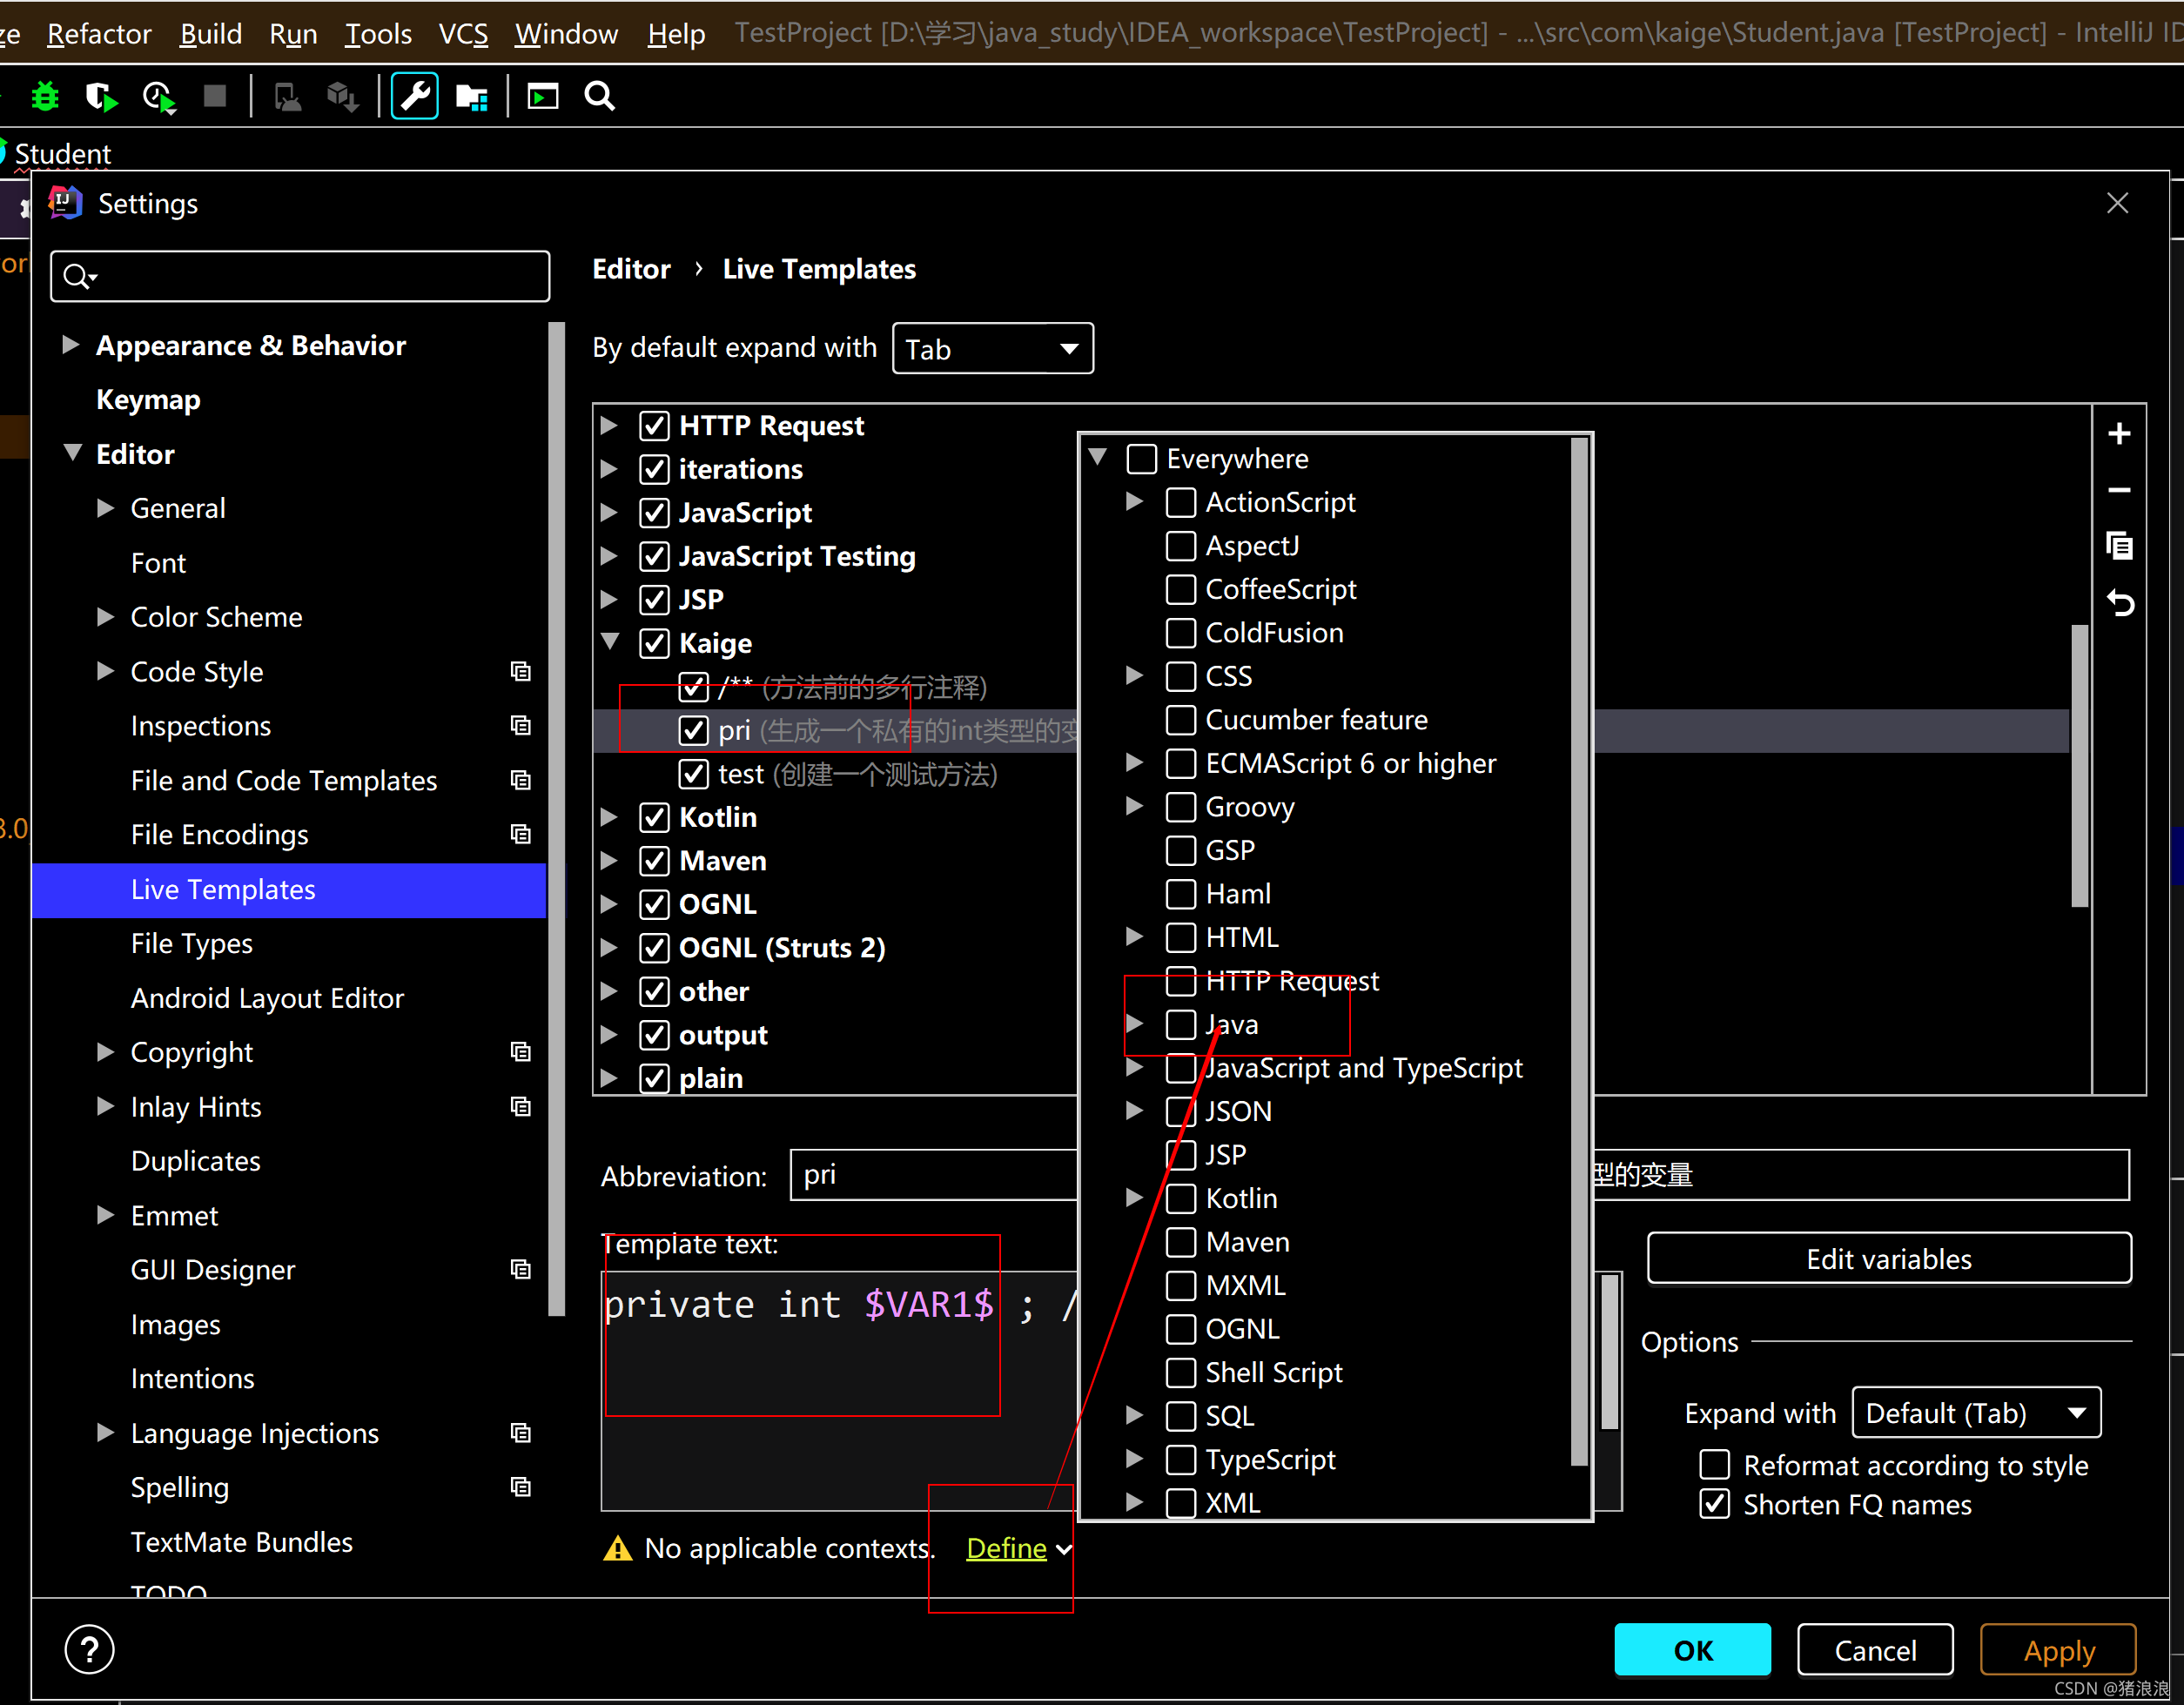Screen dimensions: 2184x1705
Task: Check the Java context checkbox
Action: coord(1181,1024)
